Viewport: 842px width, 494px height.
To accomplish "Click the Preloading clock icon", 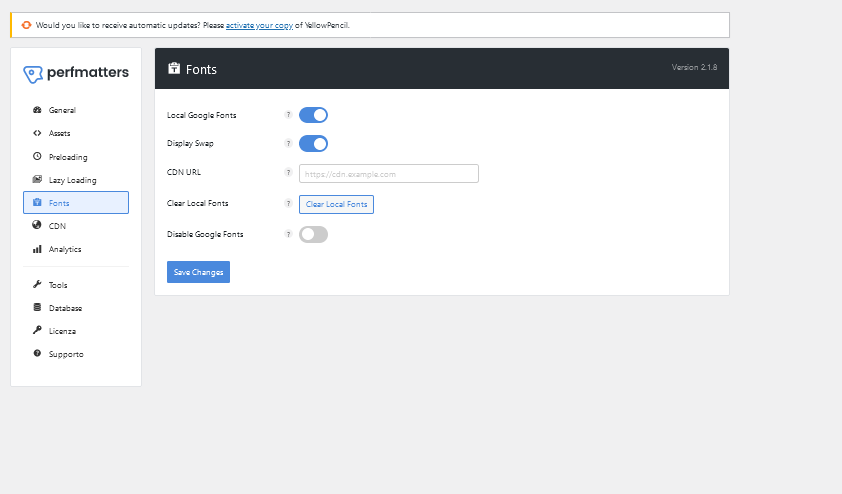I will click(37, 156).
